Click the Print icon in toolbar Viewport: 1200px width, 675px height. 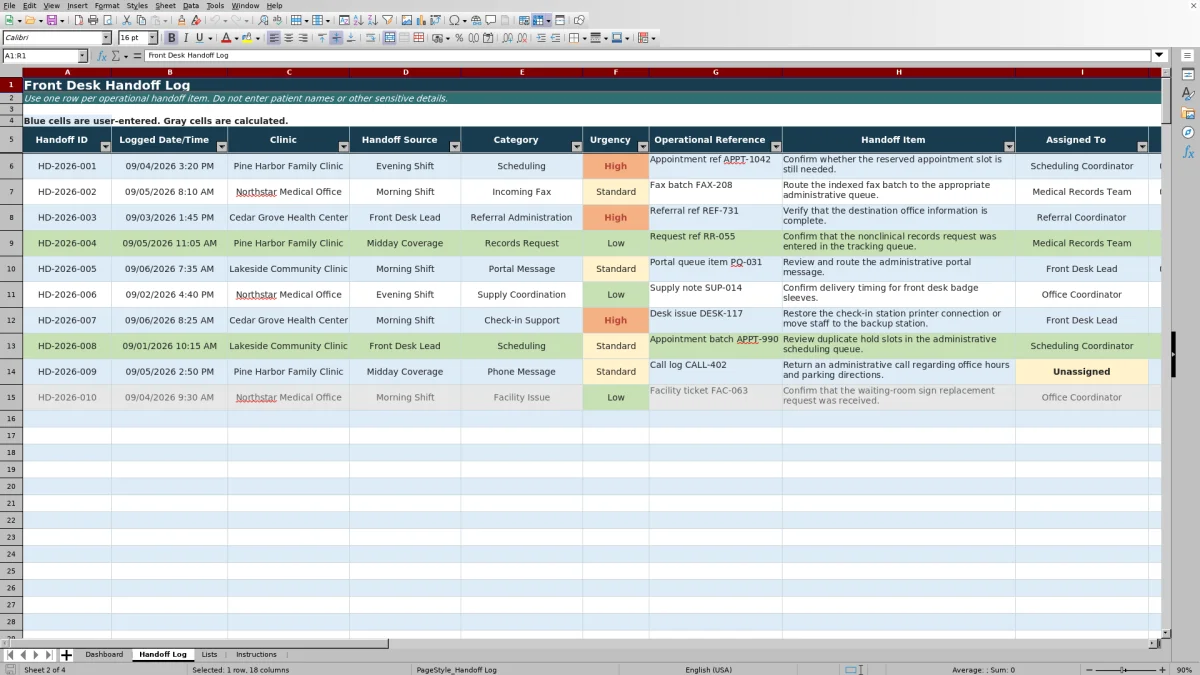click(92, 20)
